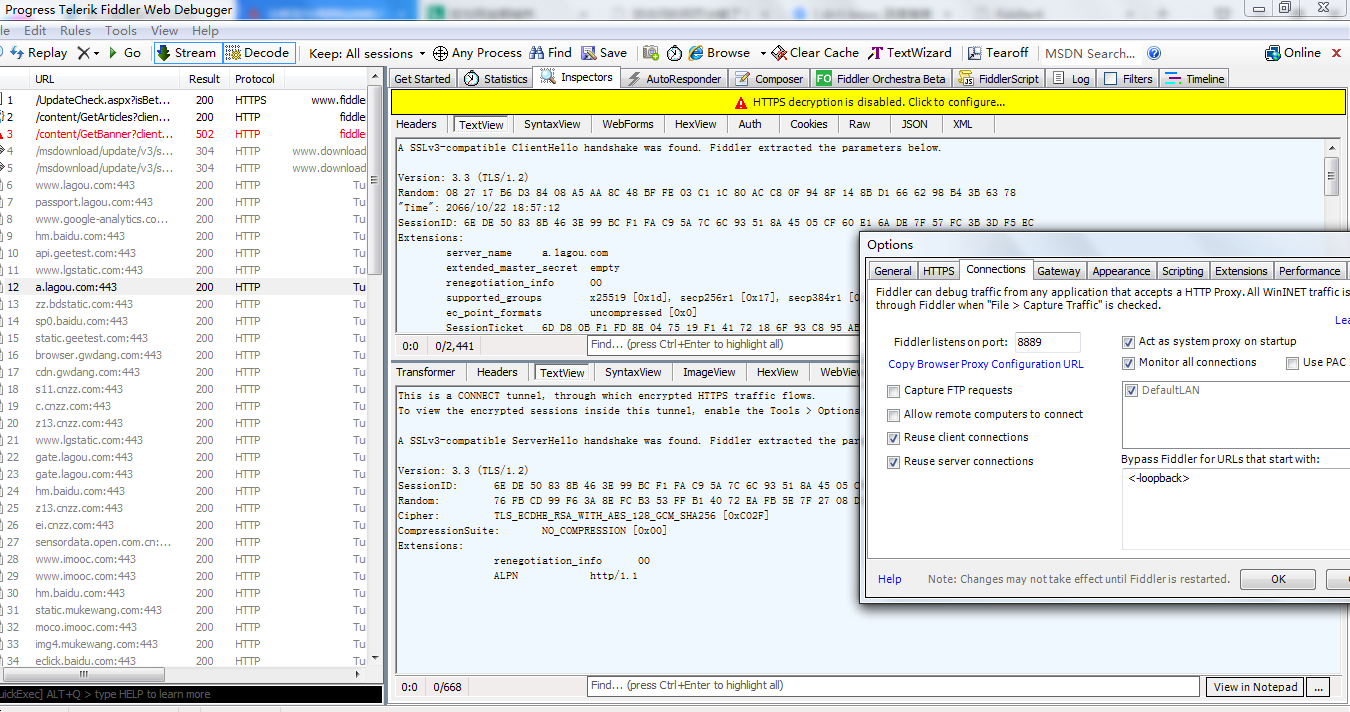The width and height of the screenshot is (1350, 712).
Task: Click the Tearoff toolbar button
Action: click(998, 53)
